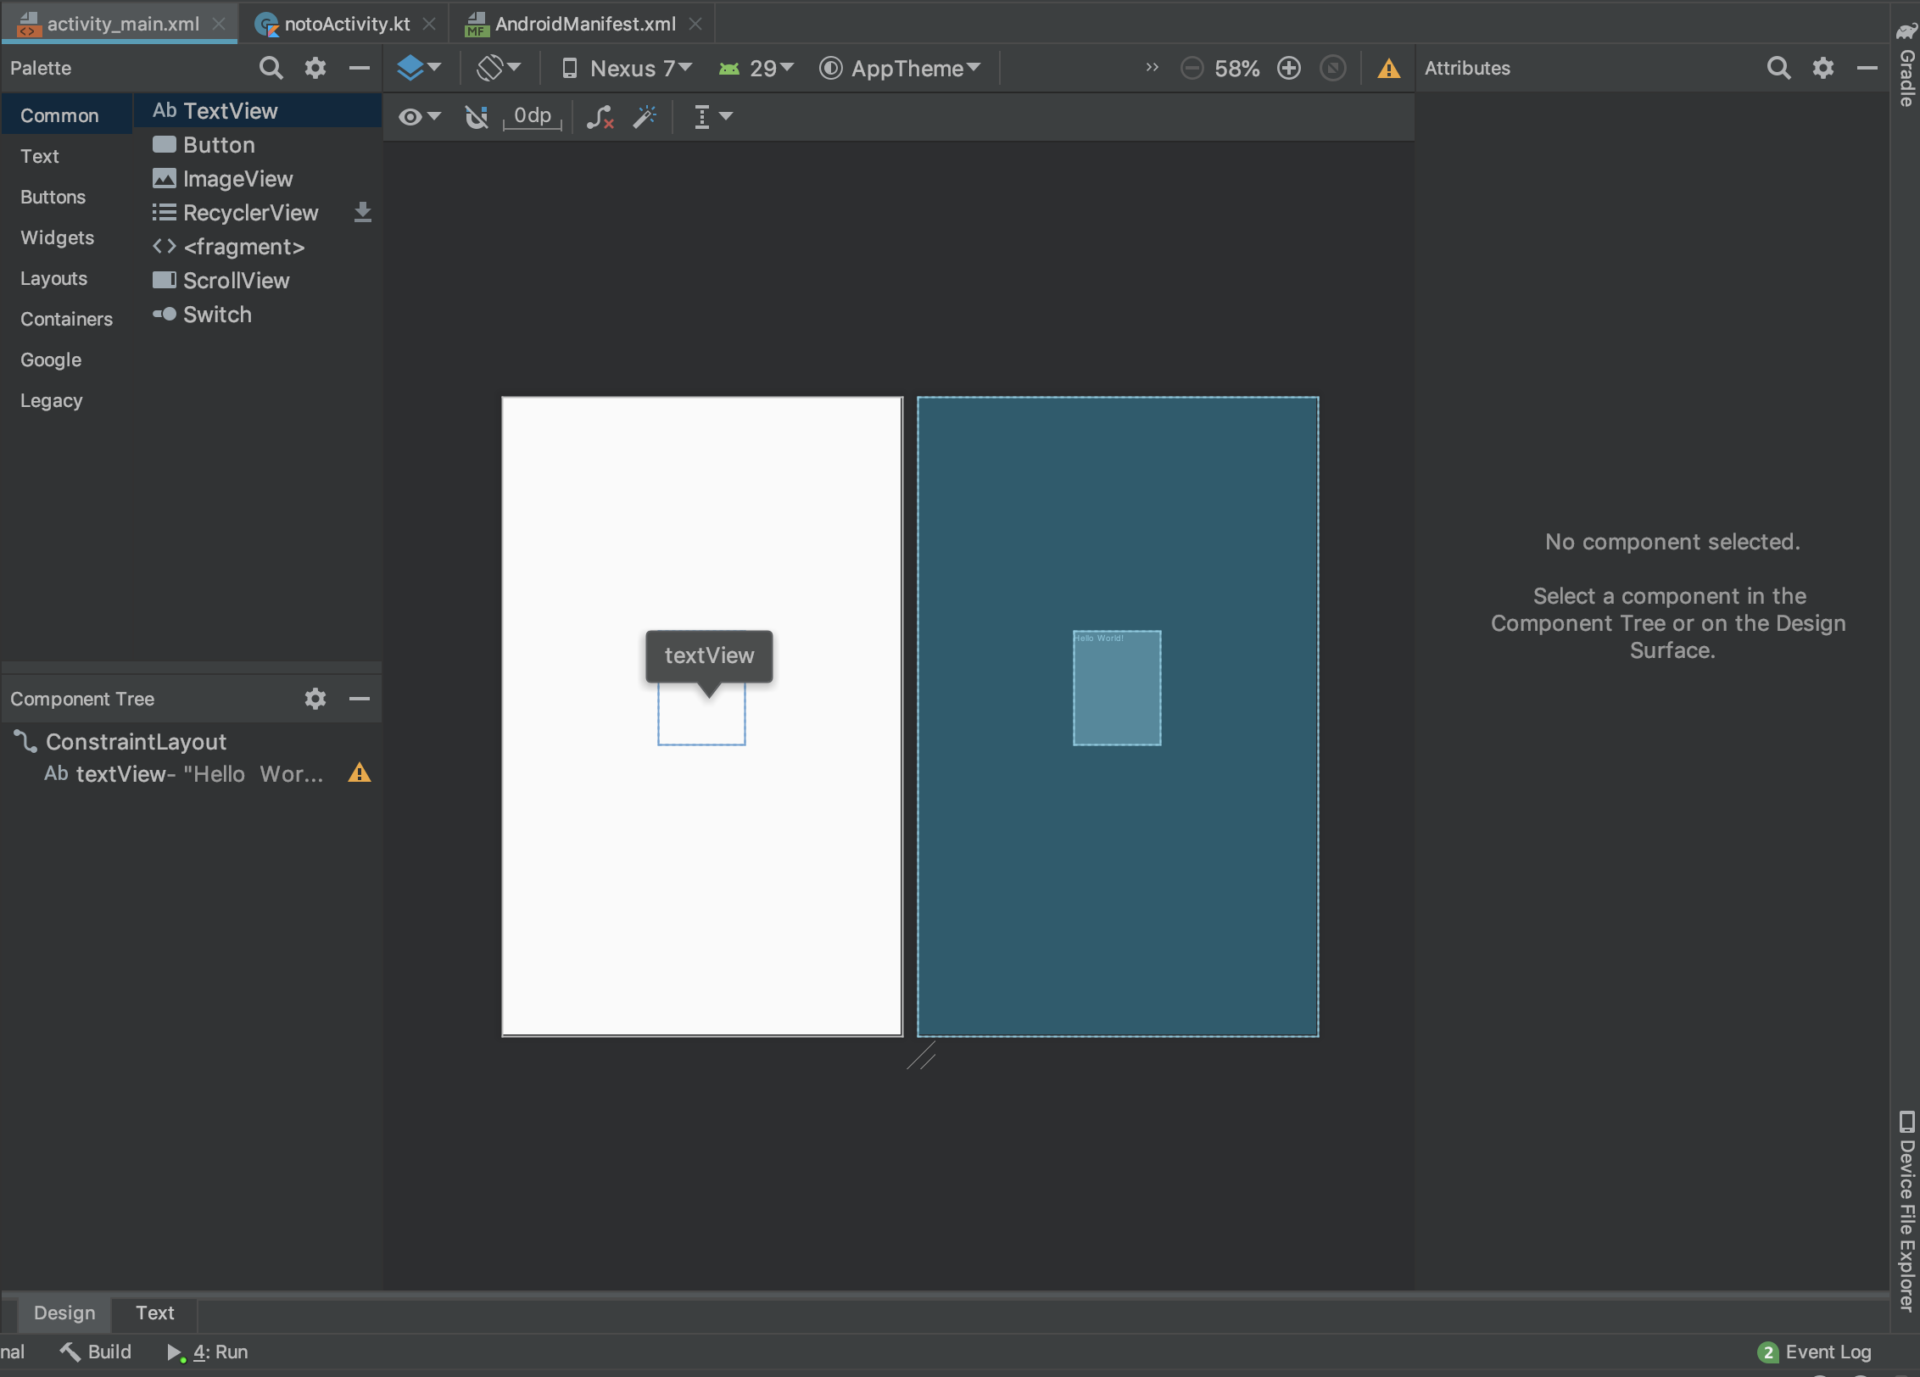This screenshot has height=1377, width=1920.
Task: Zoom out using the minus icon
Action: tap(1191, 68)
